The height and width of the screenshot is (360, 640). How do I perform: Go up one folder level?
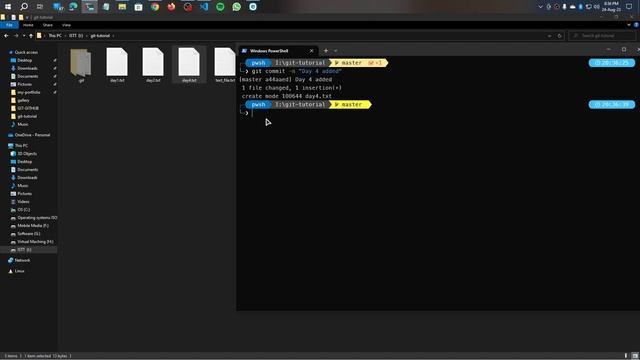point(31,36)
